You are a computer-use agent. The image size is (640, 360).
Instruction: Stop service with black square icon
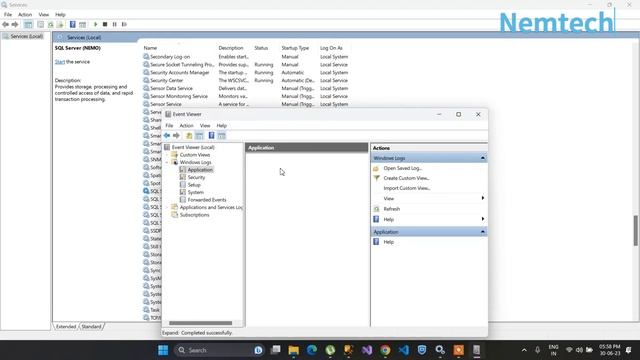coord(105,24)
